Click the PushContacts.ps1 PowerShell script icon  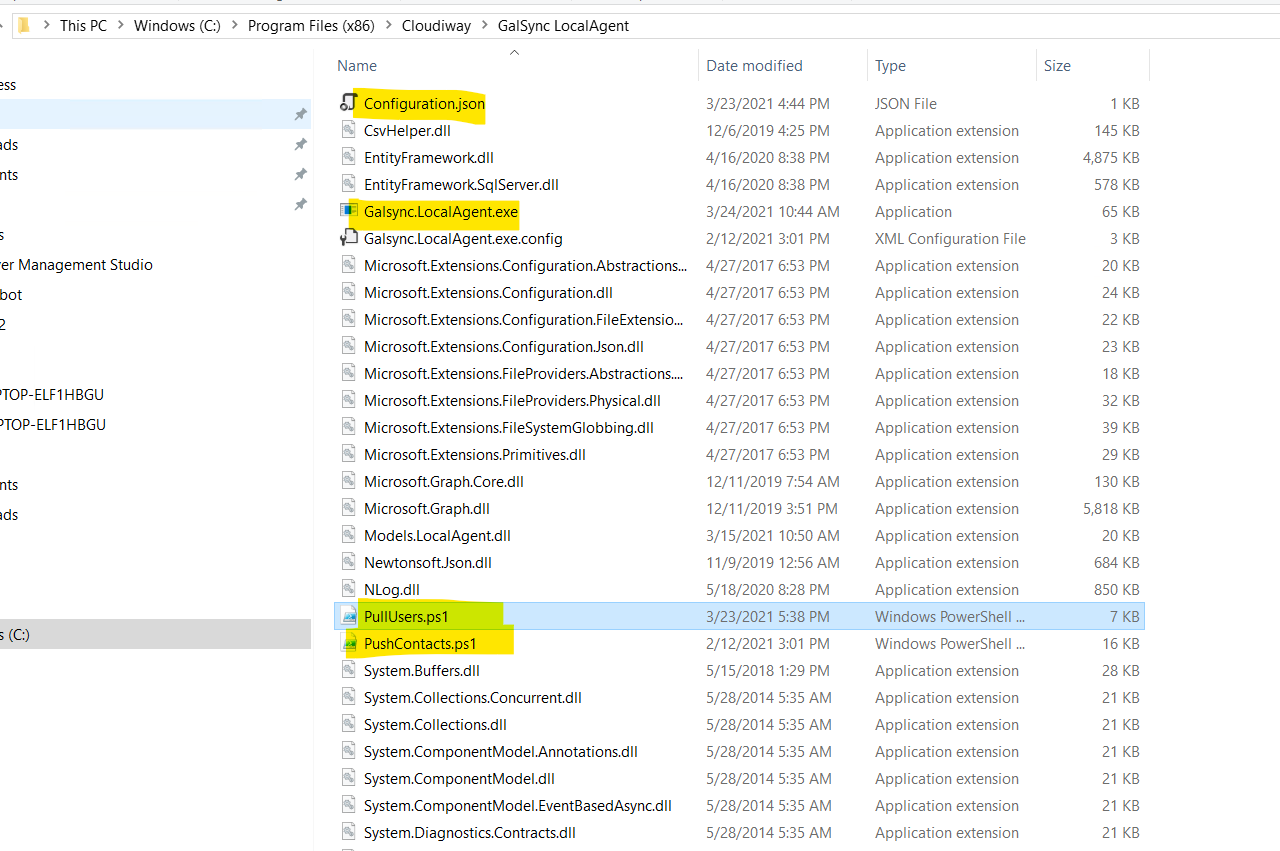348,643
